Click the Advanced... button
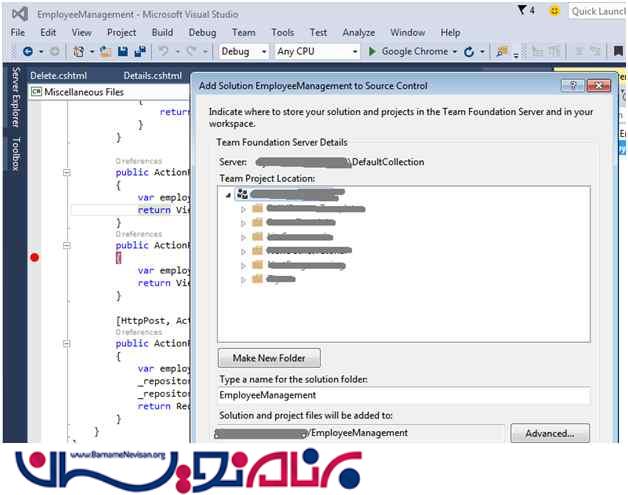Screen dimensions: 628x495 (x=549, y=433)
